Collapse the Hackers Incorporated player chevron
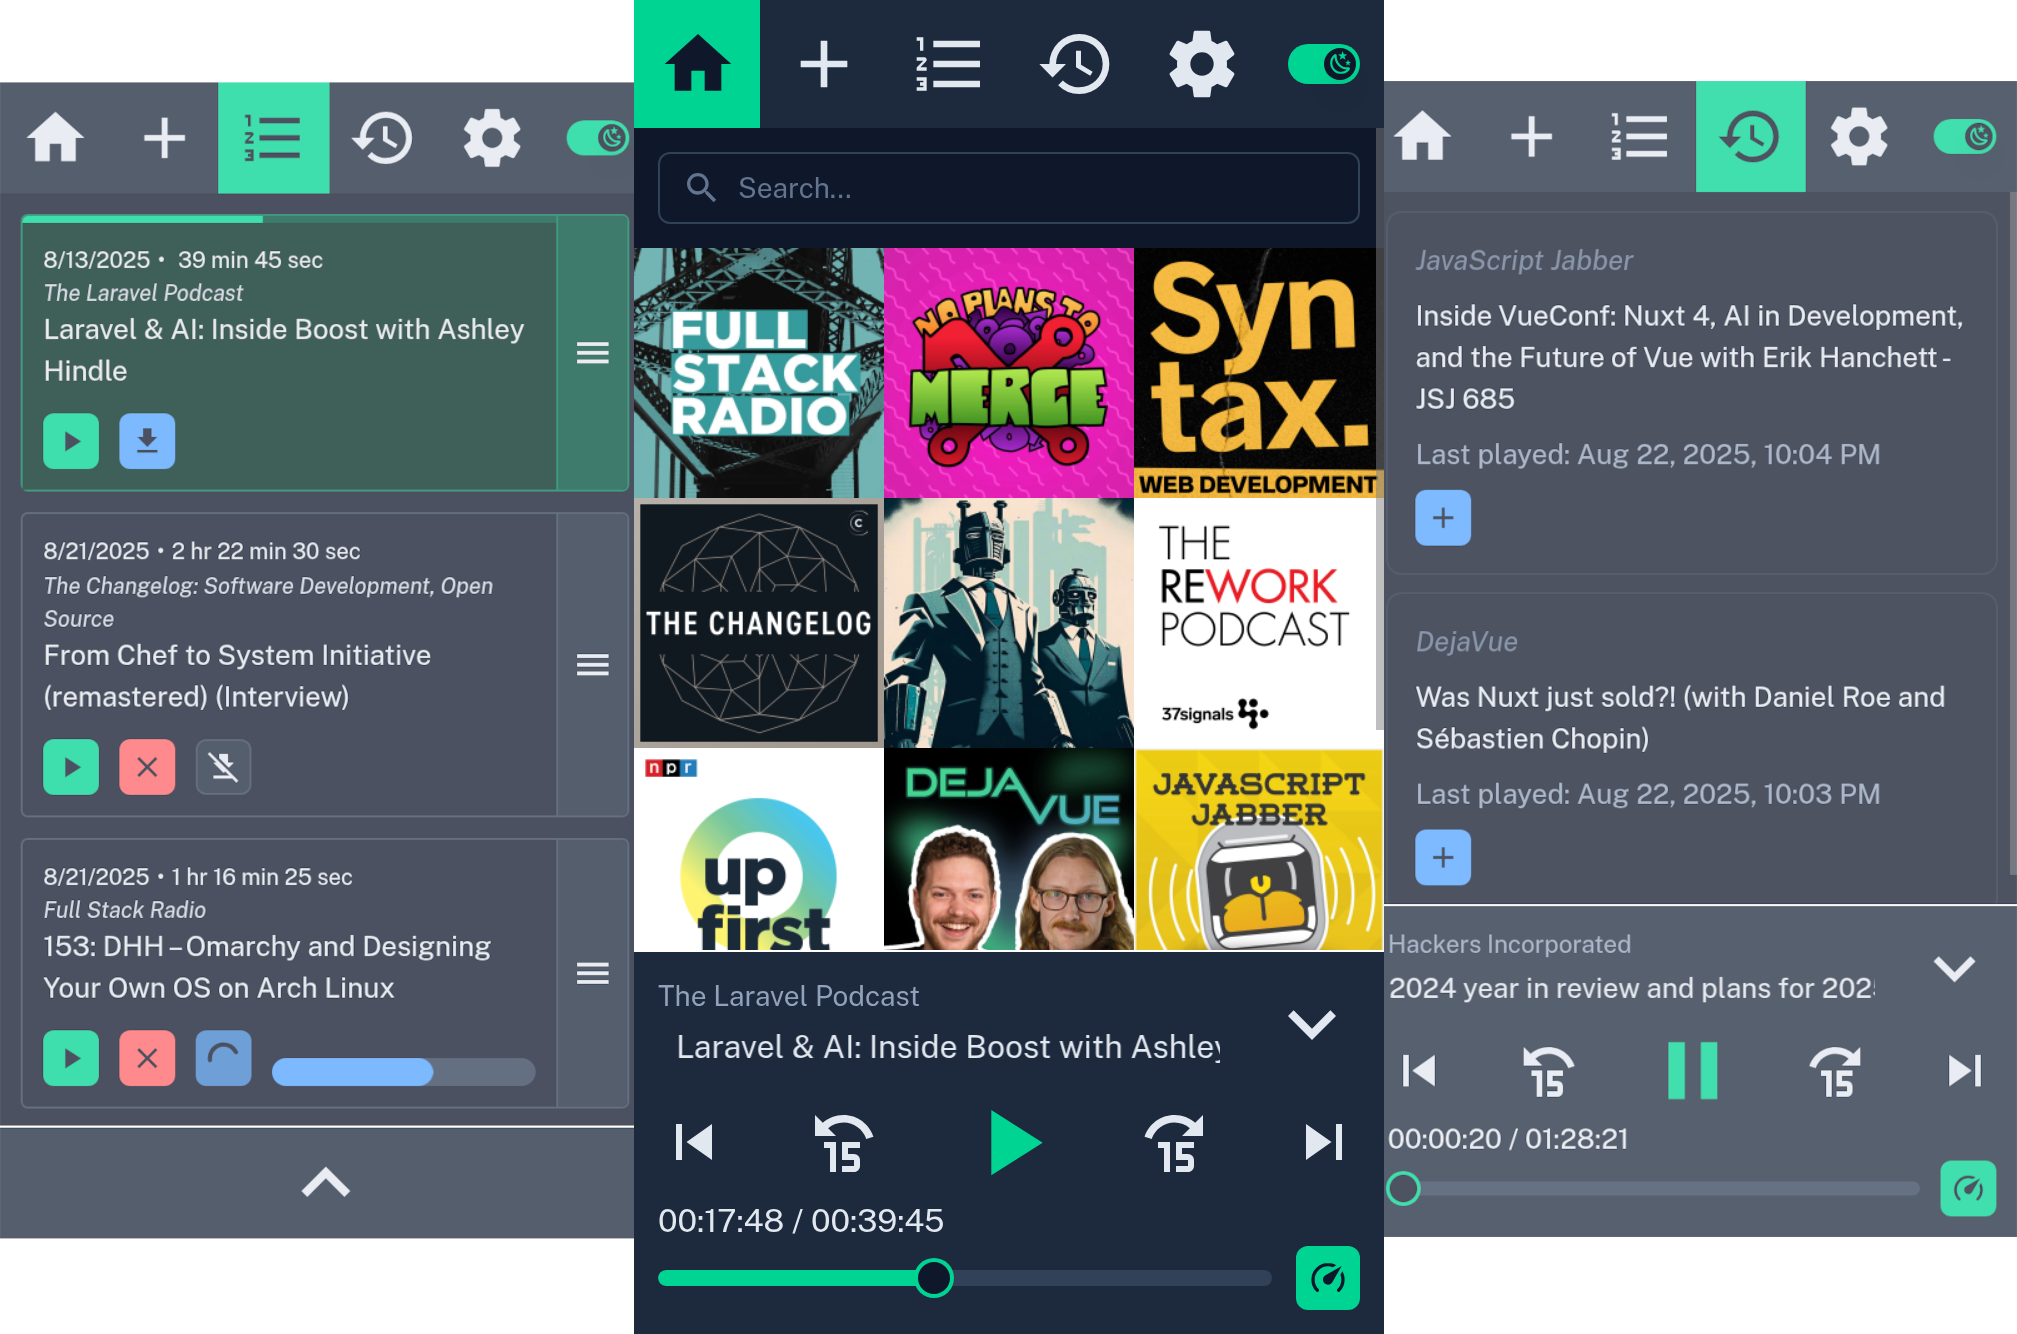The width and height of the screenshot is (2017, 1334). (1953, 968)
